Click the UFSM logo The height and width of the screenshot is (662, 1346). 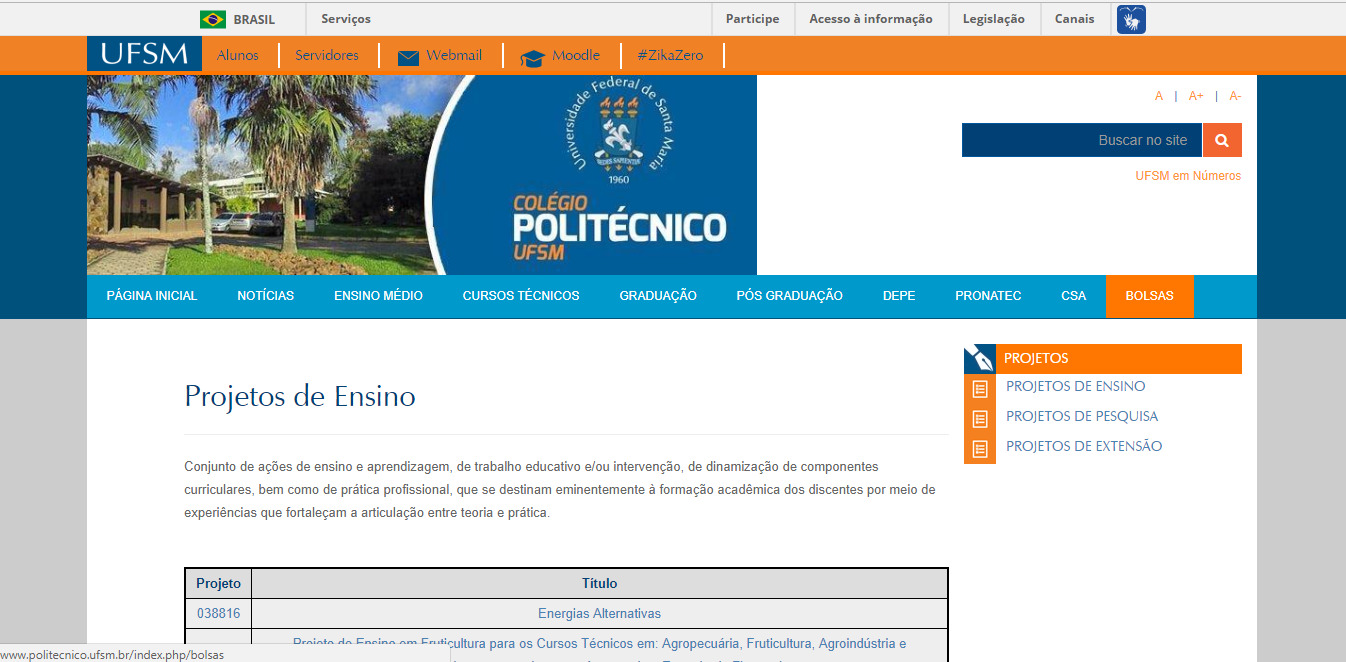point(144,55)
